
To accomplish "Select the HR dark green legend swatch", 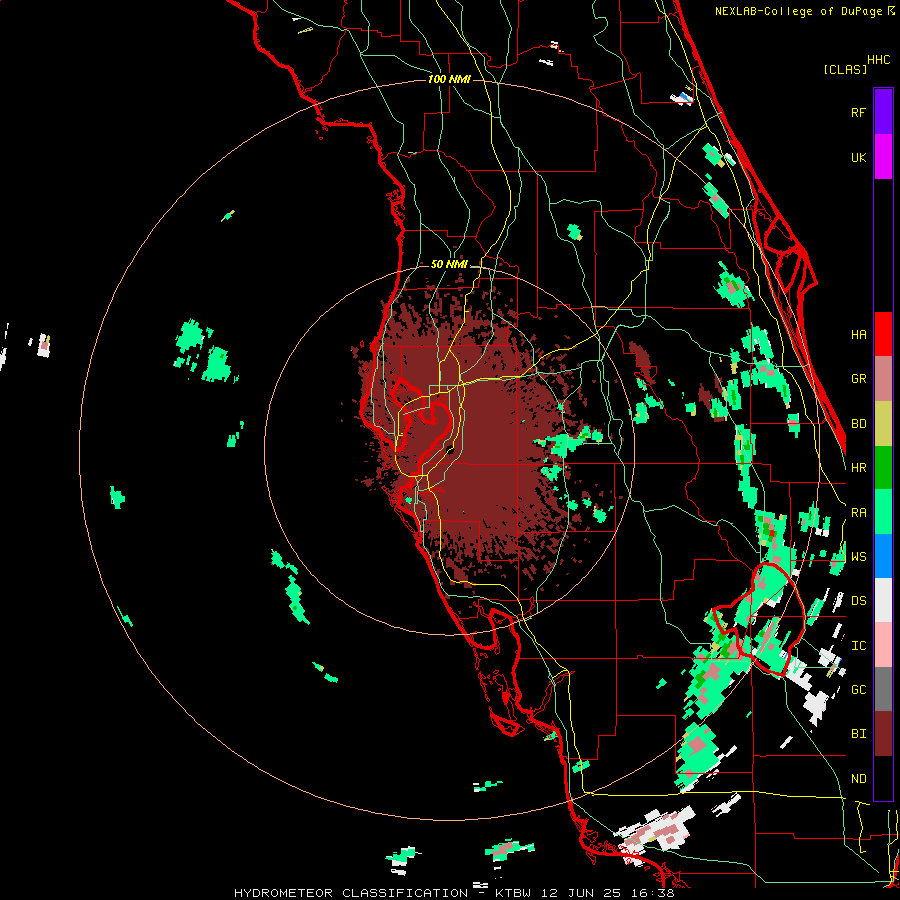I will (x=883, y=467).
